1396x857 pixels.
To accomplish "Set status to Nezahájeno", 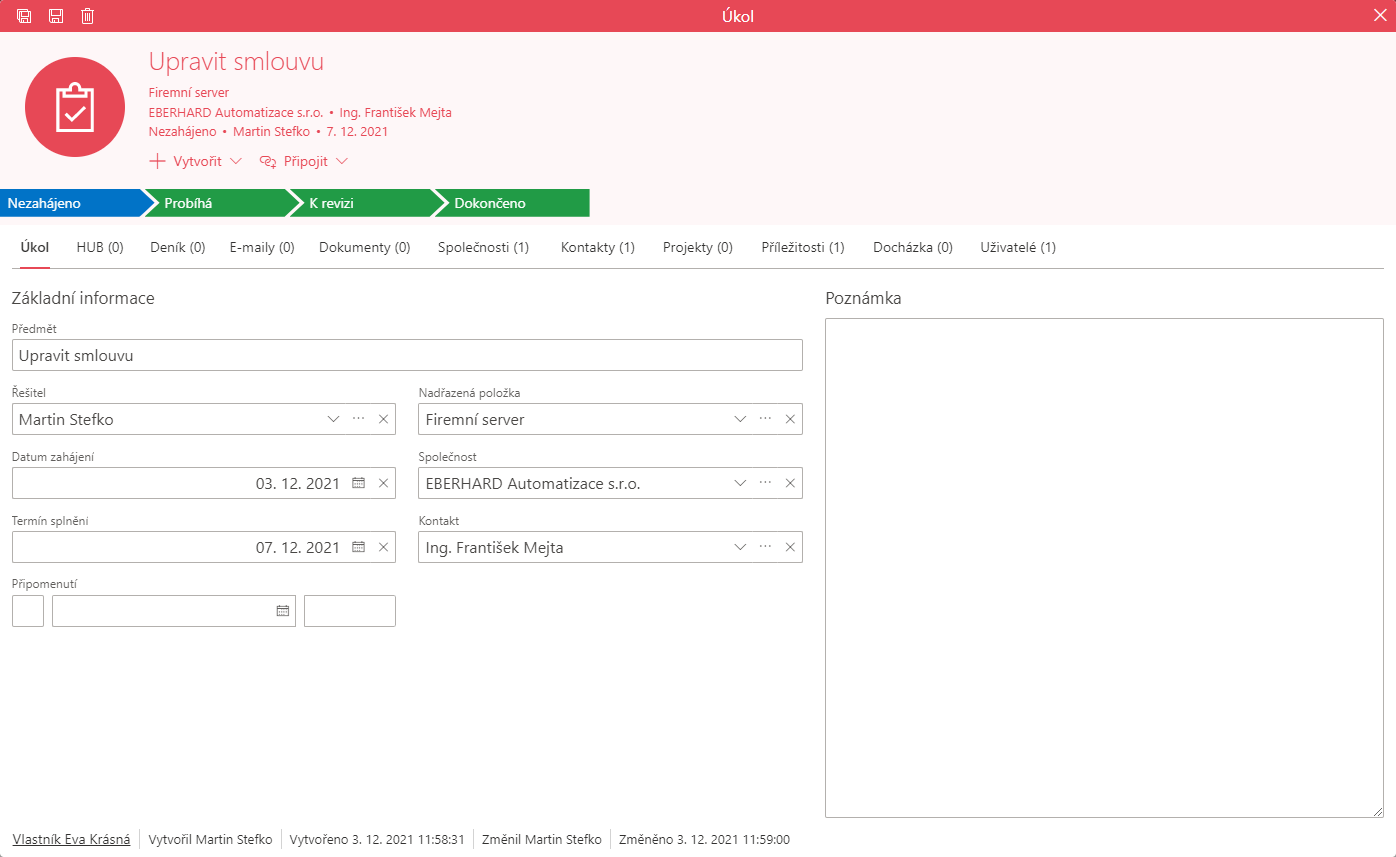I will (72, 203).
